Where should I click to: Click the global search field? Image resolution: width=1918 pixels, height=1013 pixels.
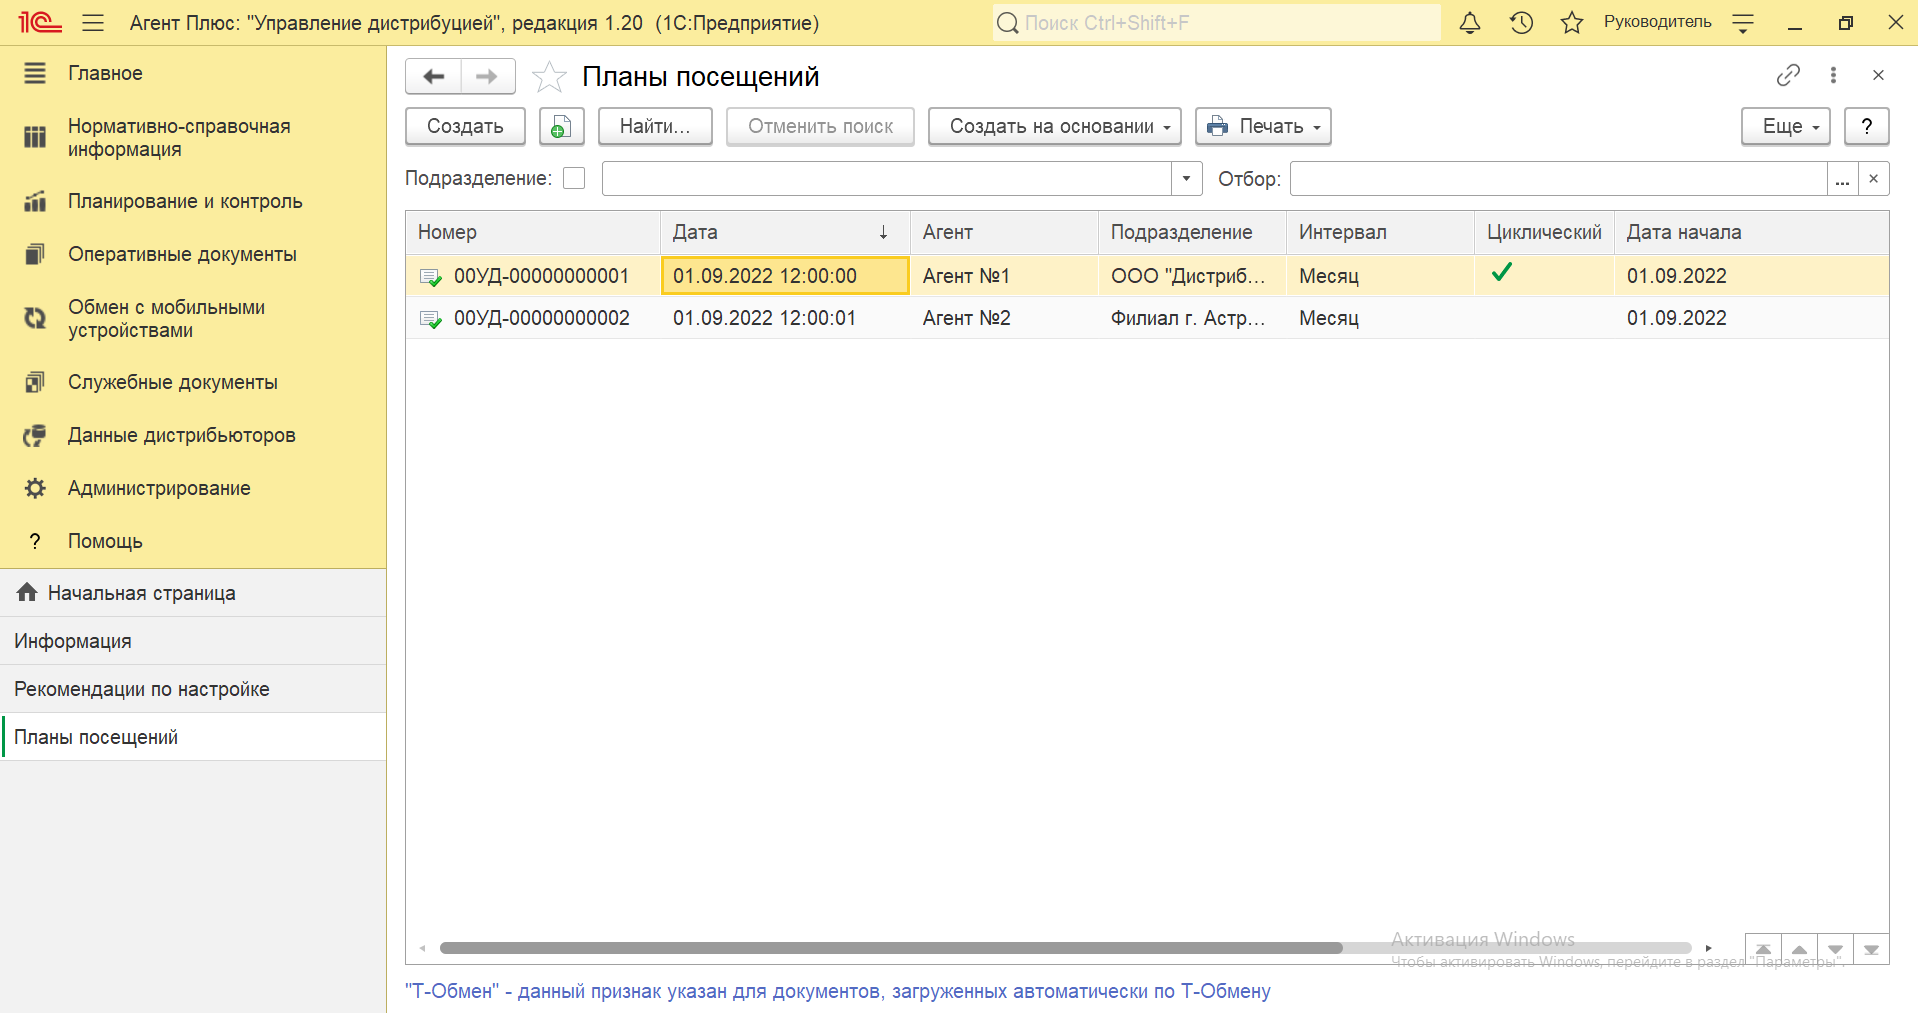click(x=1216, y=22)
